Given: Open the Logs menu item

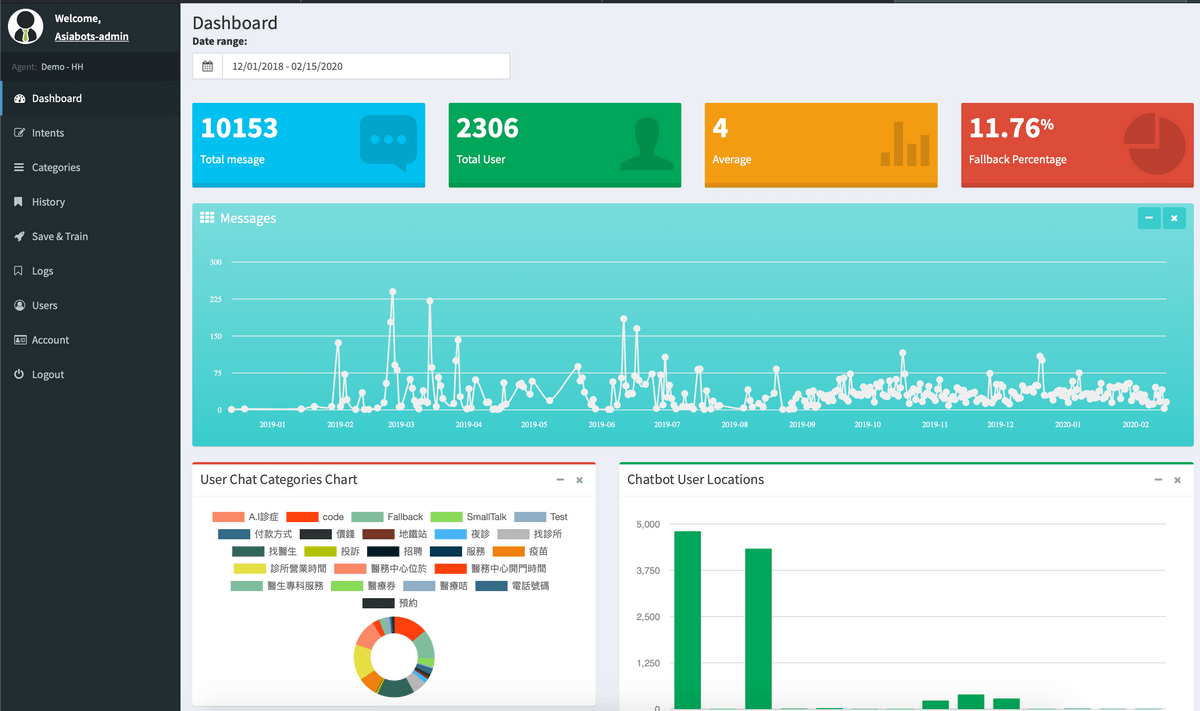Looking at the screenshot, I should point(42,271).
